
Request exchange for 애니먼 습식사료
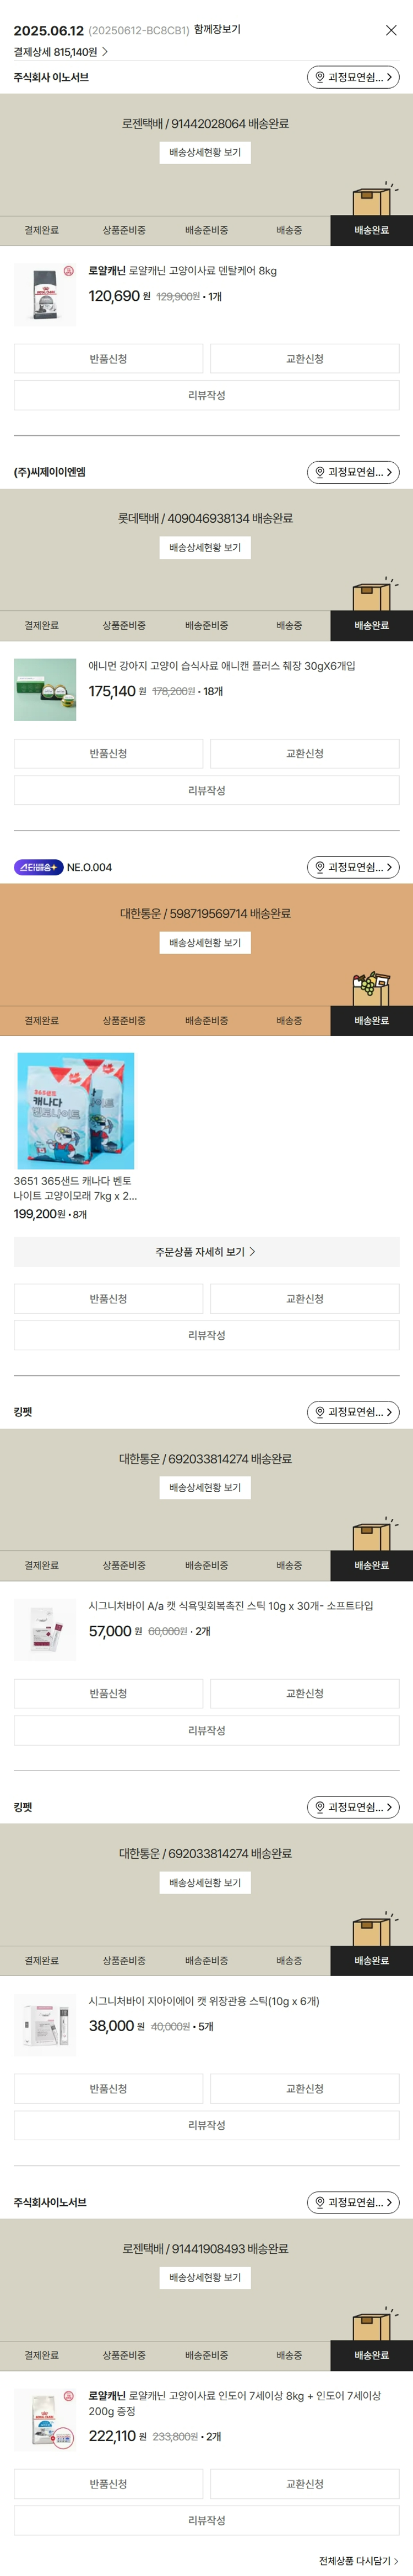click(305, 754)
